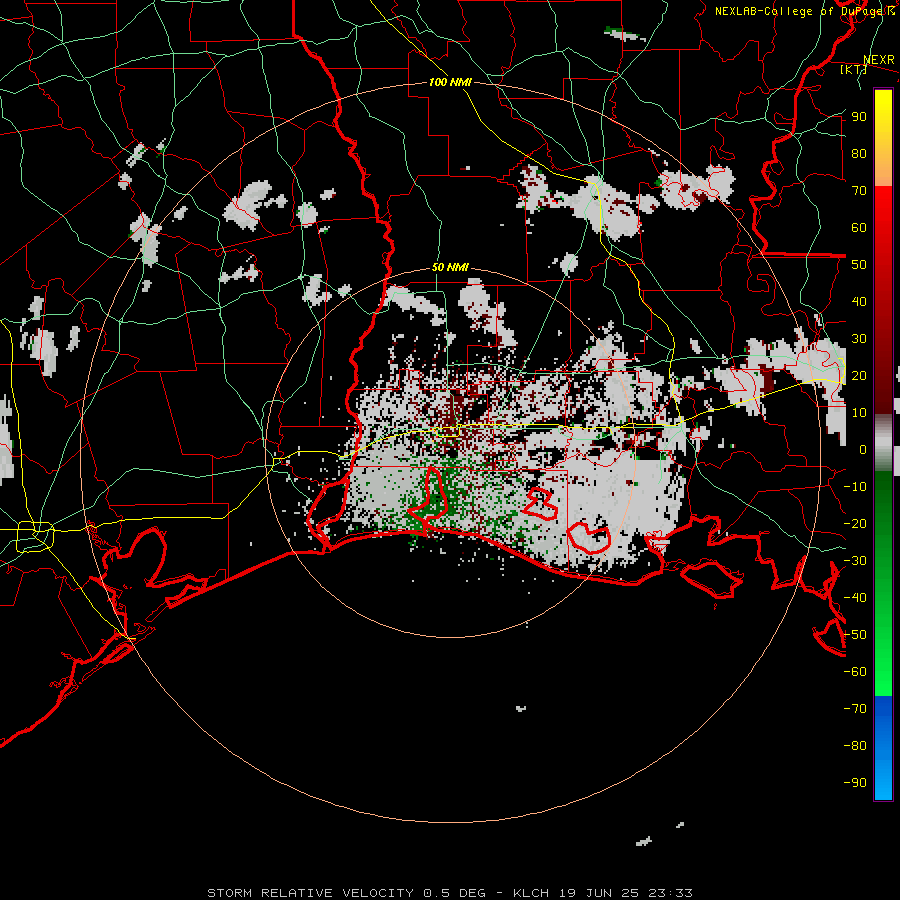The height and width of the screenshot is (900, 900).
Task: Click the "0.5 DEG" elevation text in caption
Action: 454,893
